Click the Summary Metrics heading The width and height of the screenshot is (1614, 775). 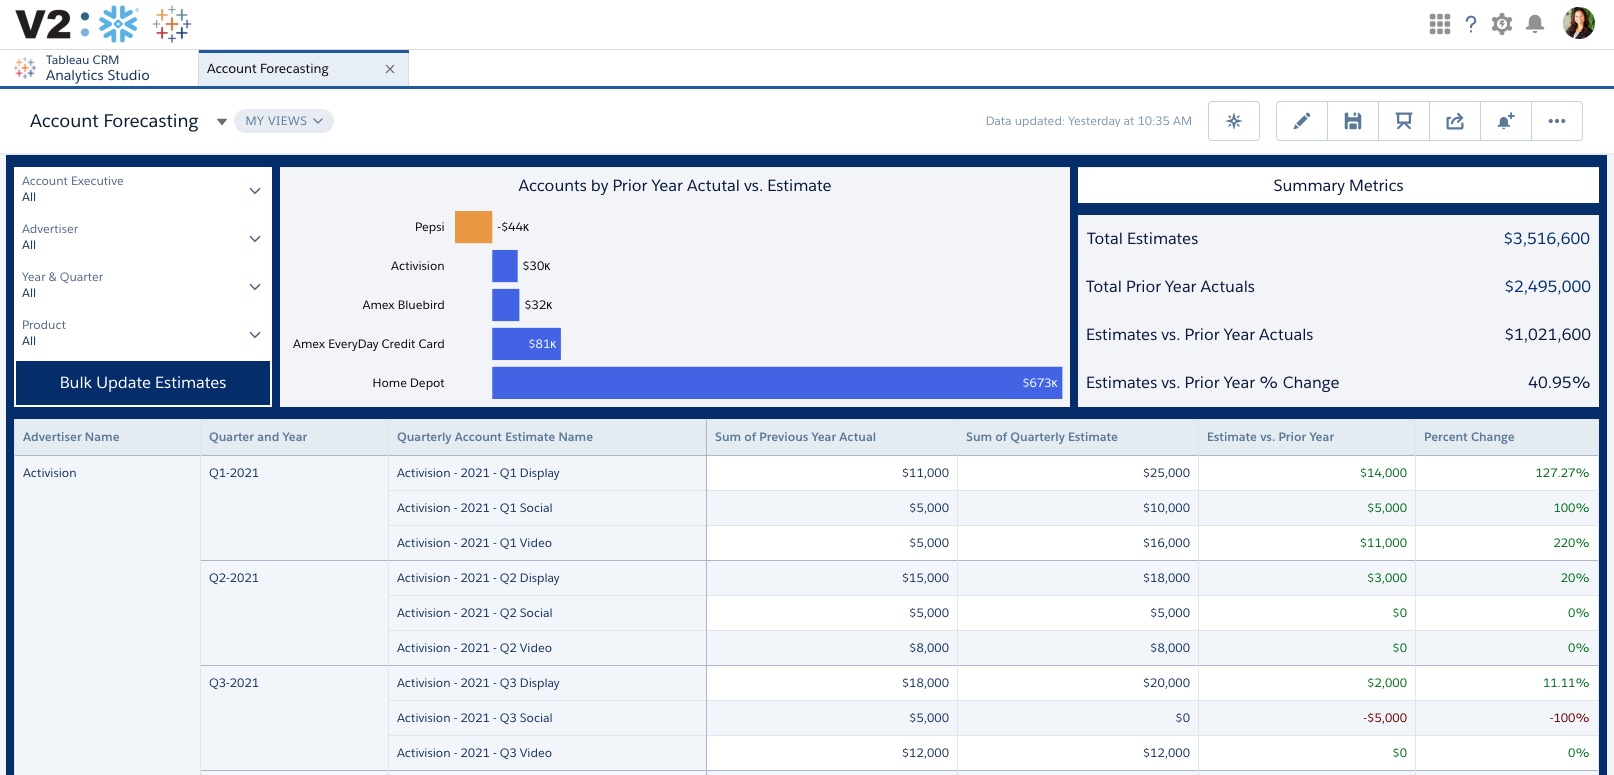pyautogui.click(x=1338, y=186)
